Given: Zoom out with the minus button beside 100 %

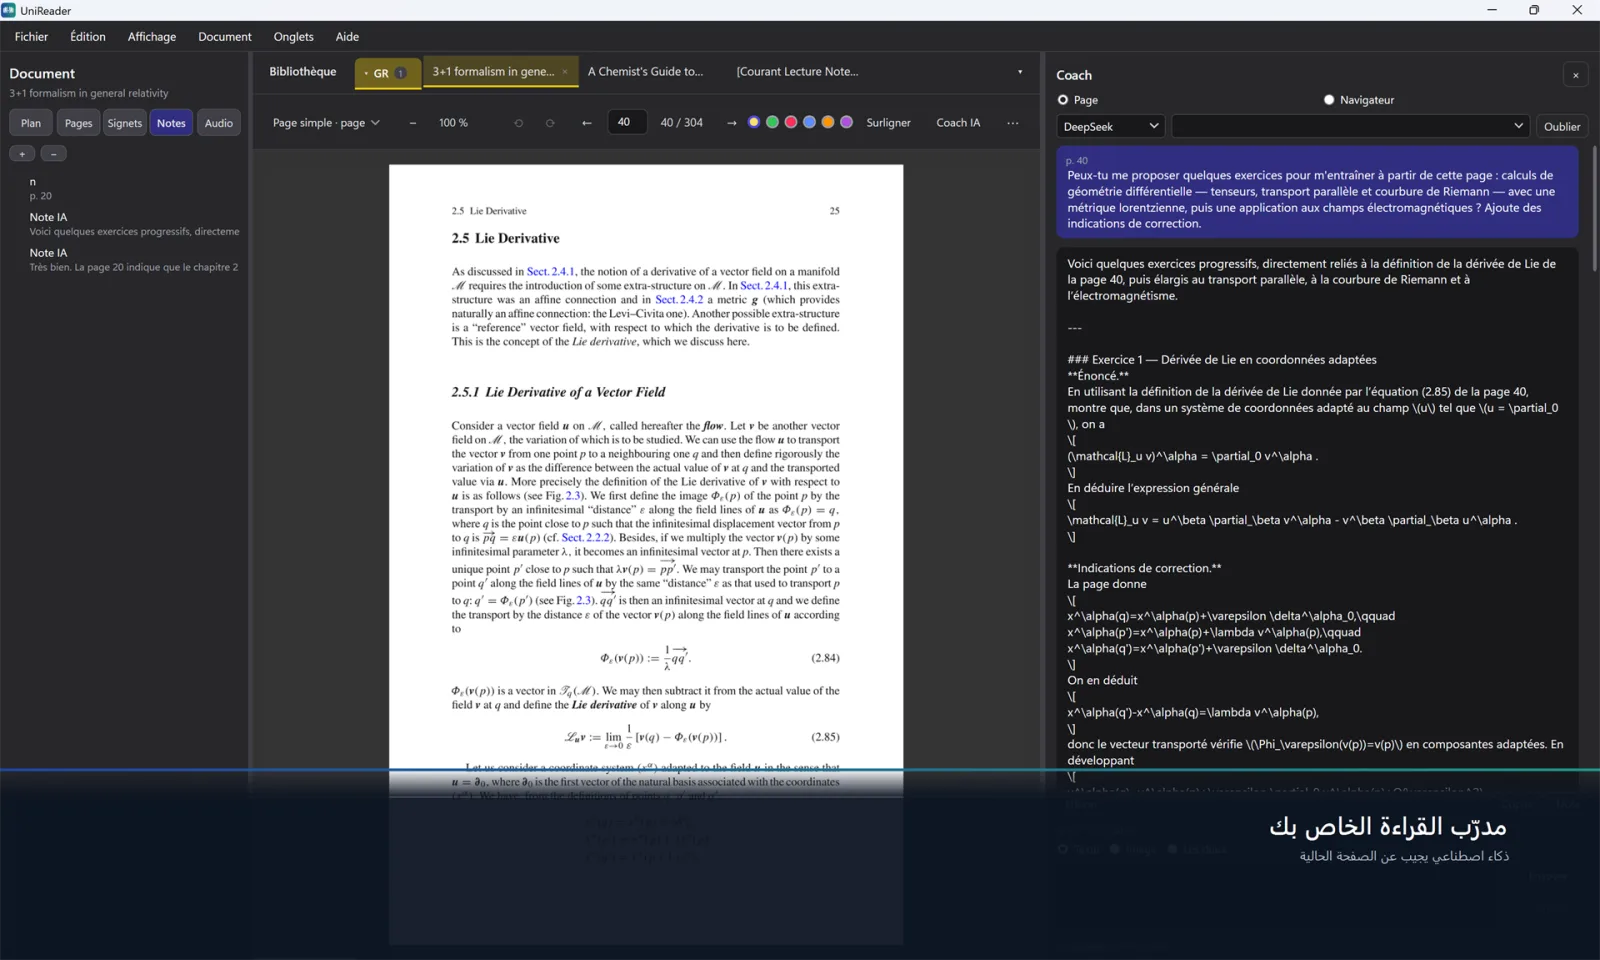Looking at the screenshot, I should point(412,123).
